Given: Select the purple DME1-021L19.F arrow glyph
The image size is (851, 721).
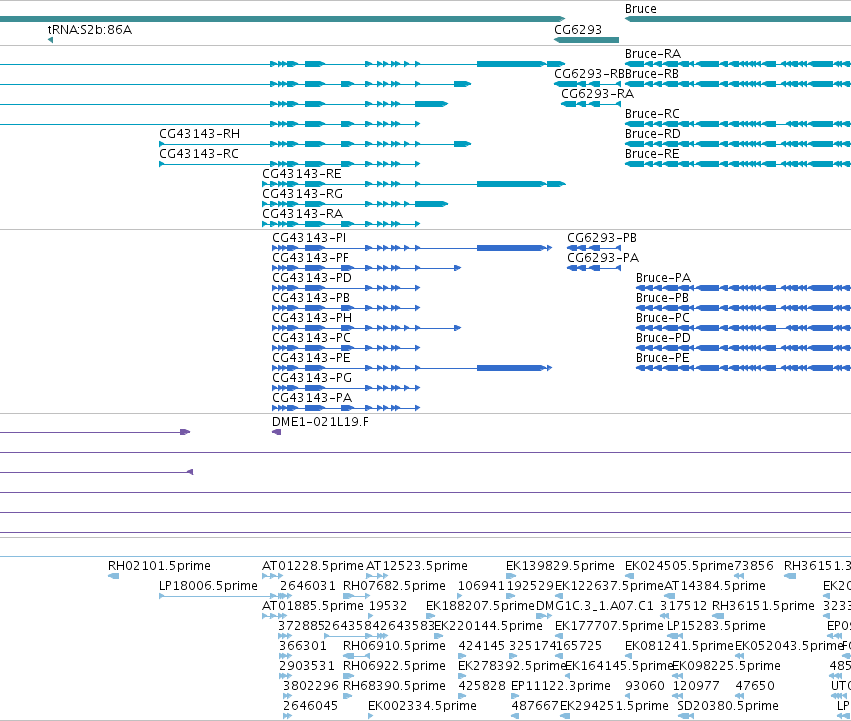Looking at the screenshot, I should click(x=277, y=432).
